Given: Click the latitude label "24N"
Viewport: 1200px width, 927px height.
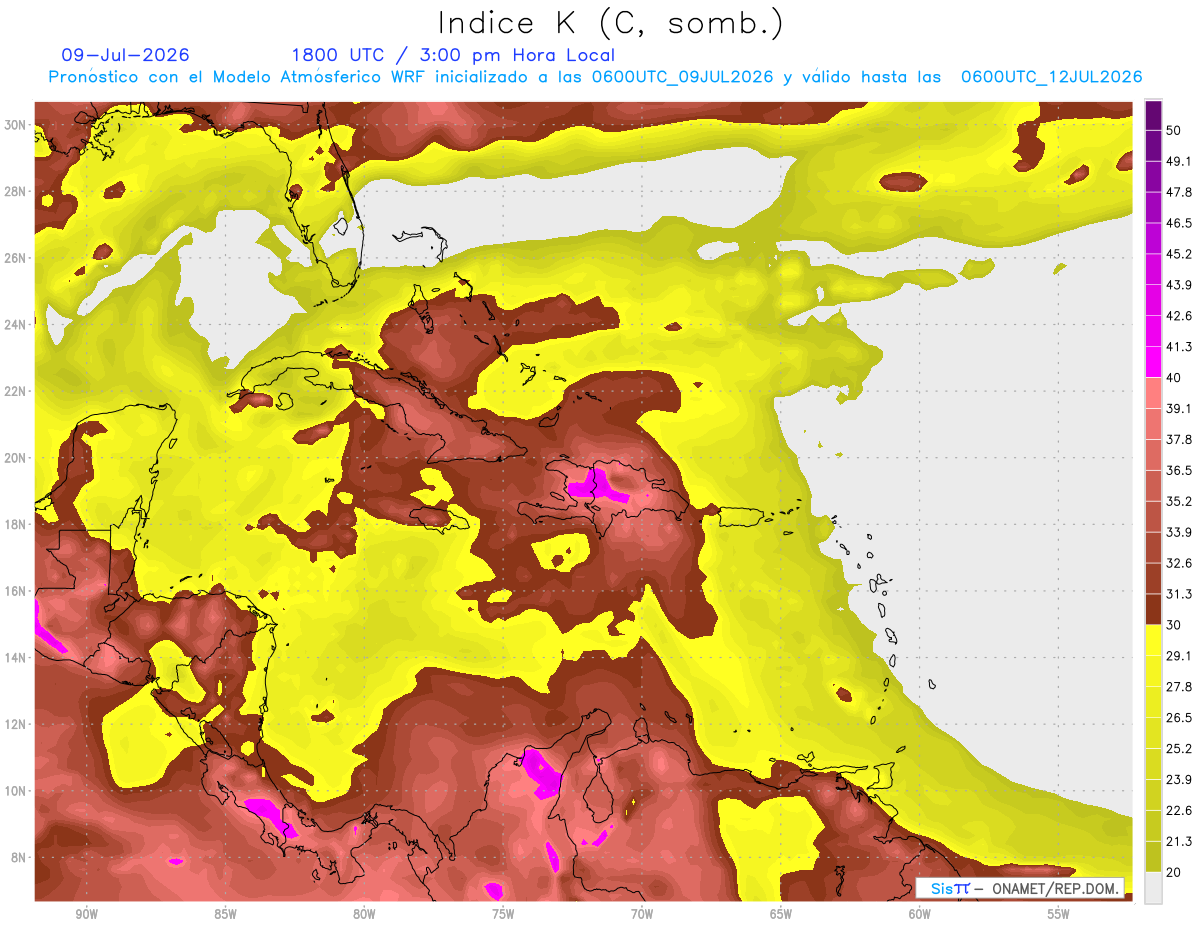Looking at the screenshot, I should tap(15, 324).
